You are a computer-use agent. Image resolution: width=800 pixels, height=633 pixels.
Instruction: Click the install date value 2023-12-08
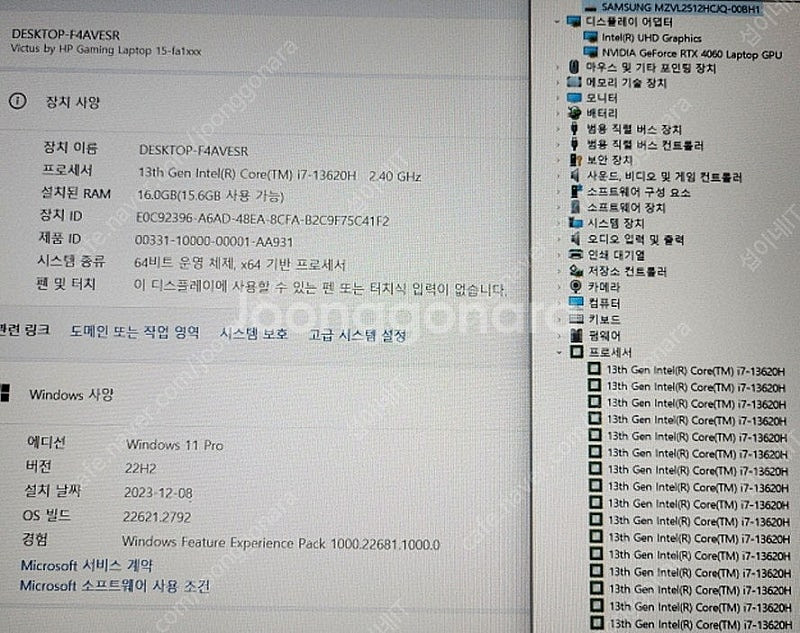tap(158, 493)
